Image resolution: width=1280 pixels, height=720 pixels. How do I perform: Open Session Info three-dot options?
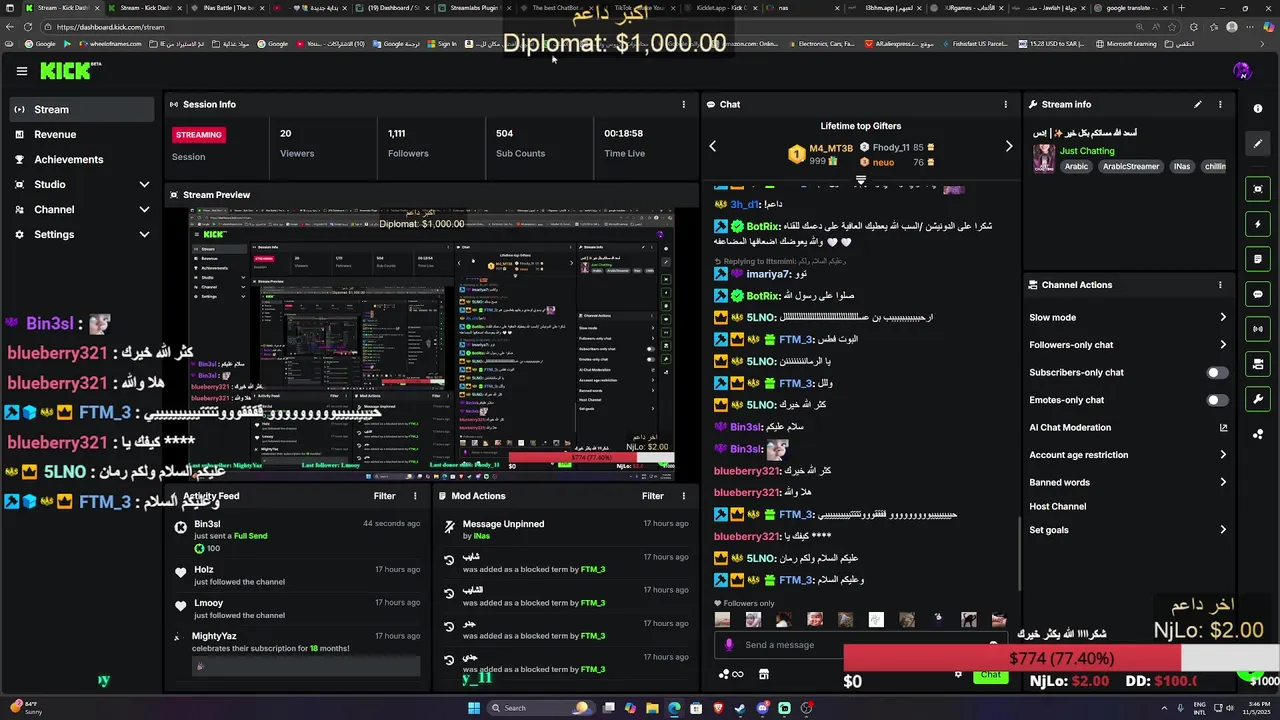pyautogui.click(x=684, y=104)
